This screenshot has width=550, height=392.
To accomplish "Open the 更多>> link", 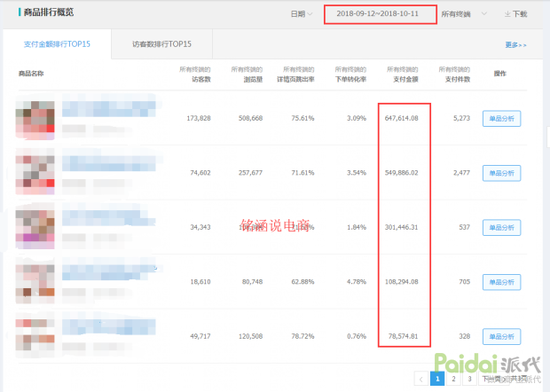I will click(516, 45).
